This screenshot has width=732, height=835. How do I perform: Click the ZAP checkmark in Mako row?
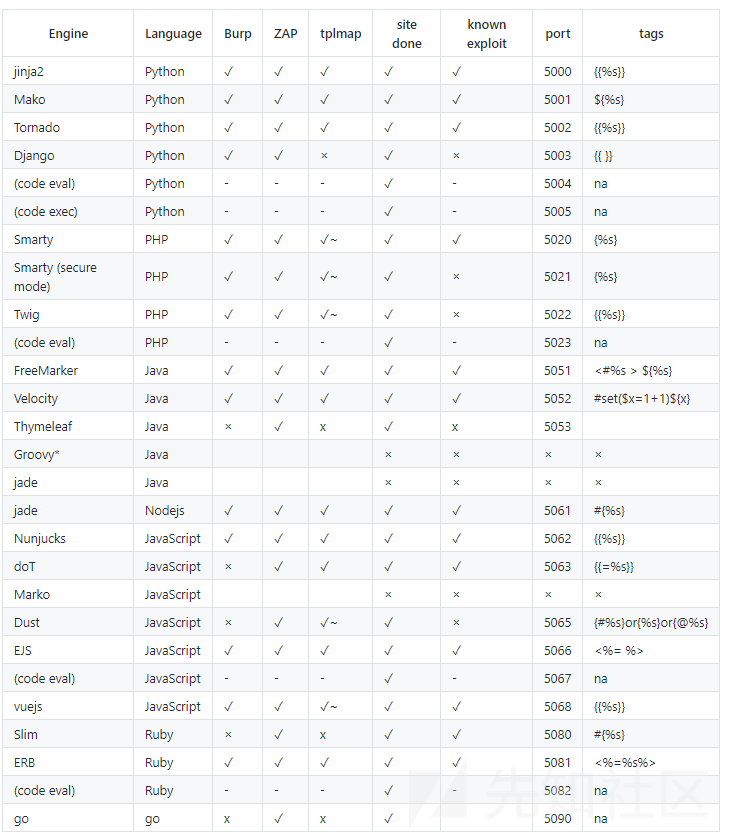tap(278, 100)
